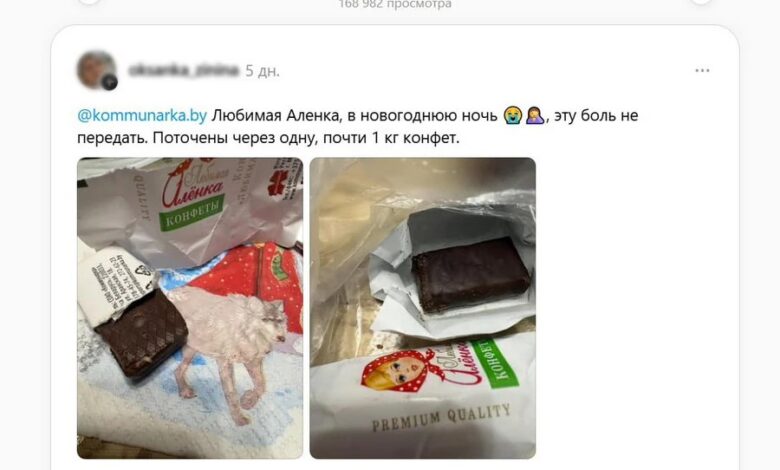Open the three-dot more options menu
This screenshot has width=780, height=470.
click(x=702, y=71)
